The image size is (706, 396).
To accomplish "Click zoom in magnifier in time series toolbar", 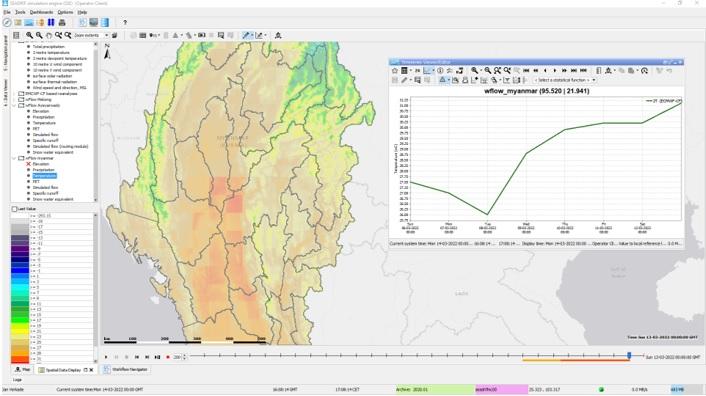I will coord(475,71).
